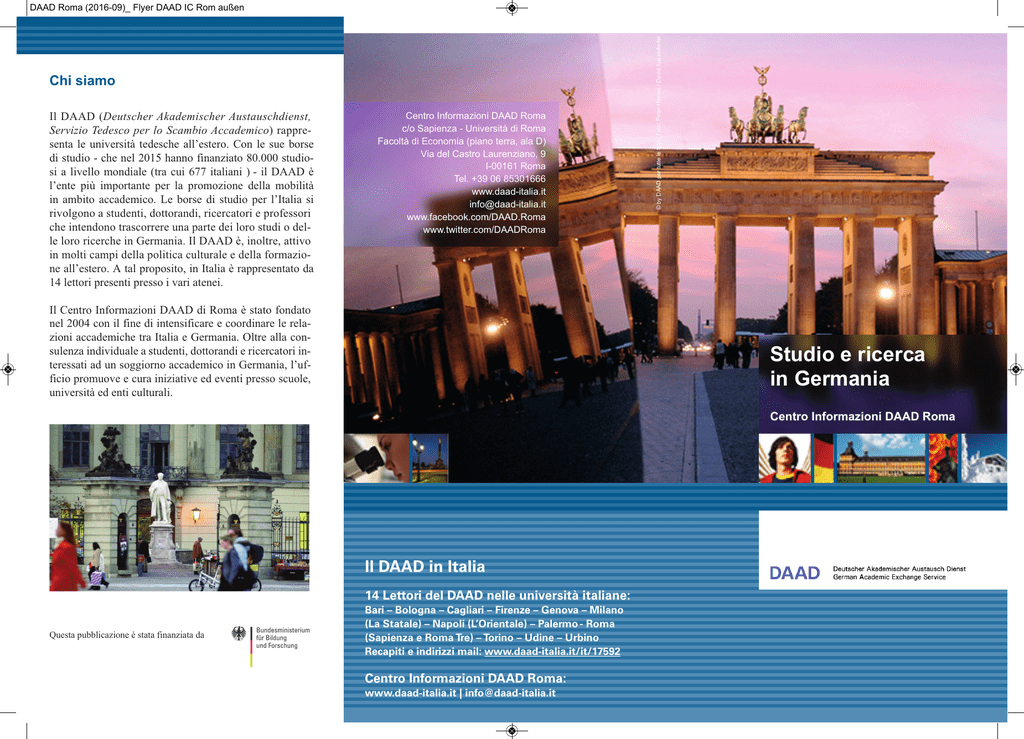Click "Centro Informazioni DAAD Roma" under the title
1024x739 pixels.
(x=862, y=417)
